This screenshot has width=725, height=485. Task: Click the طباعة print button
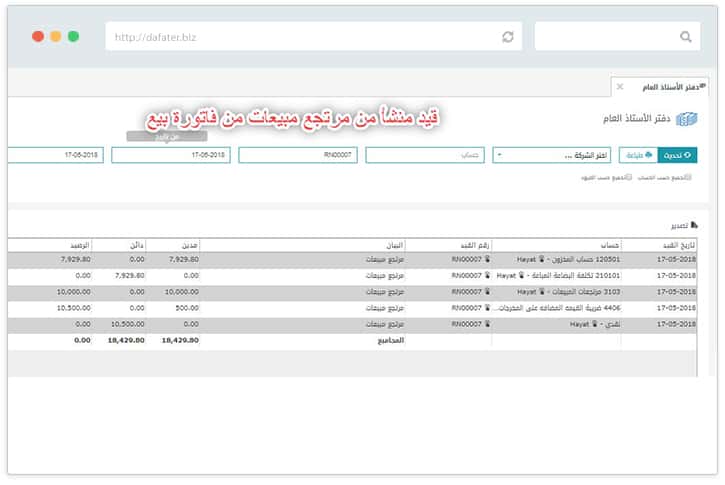[x=639, y=155]
